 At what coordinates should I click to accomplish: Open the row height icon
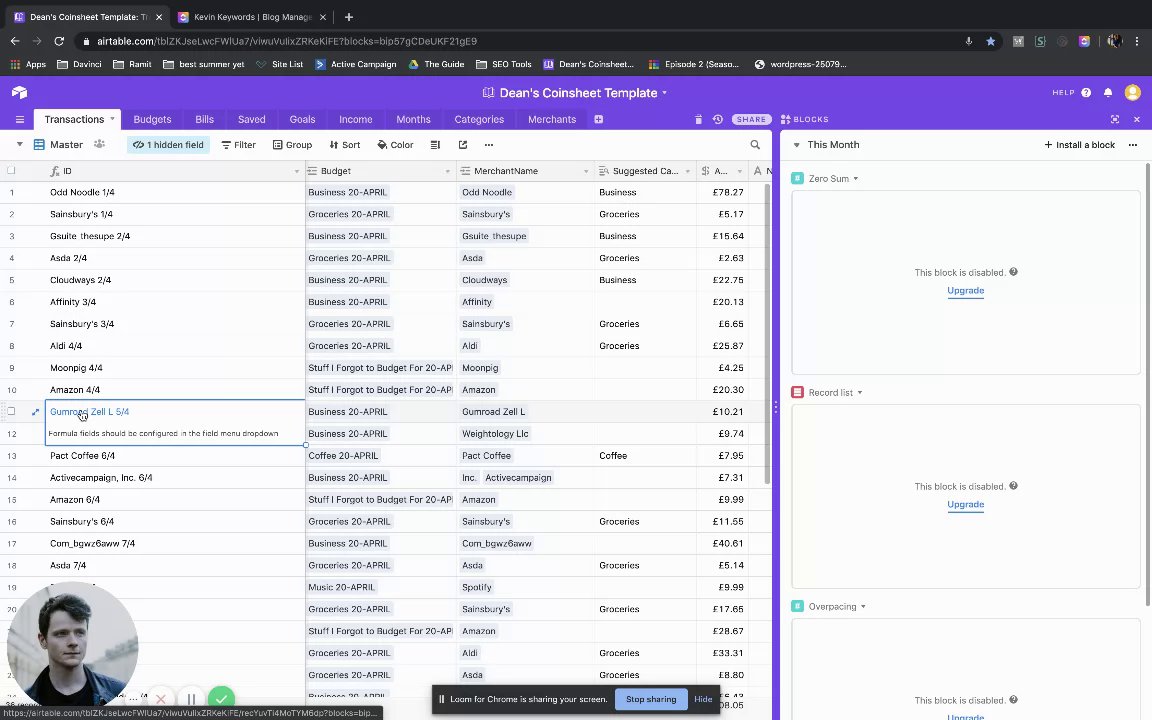(435, 145)
